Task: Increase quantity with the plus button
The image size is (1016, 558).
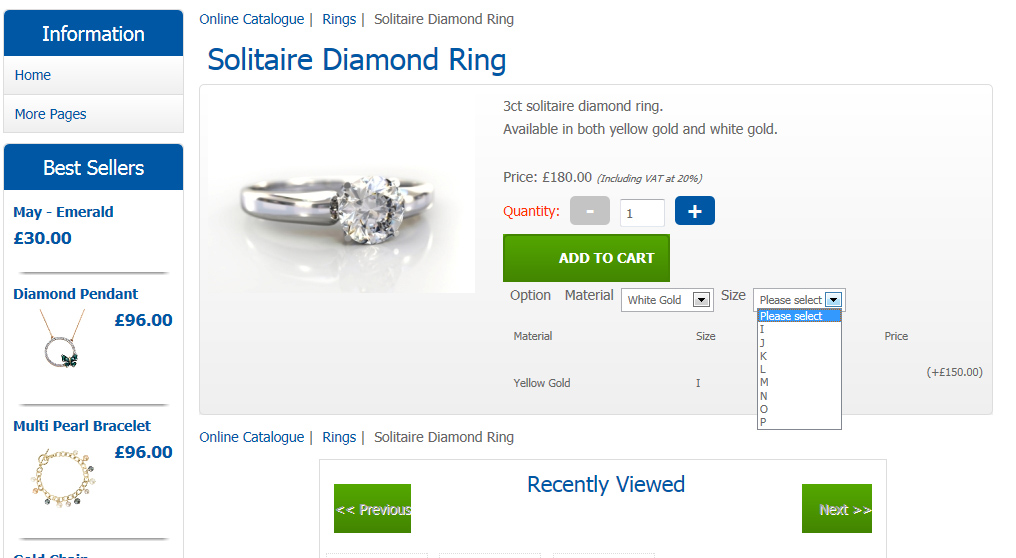Action: [694, 211]
